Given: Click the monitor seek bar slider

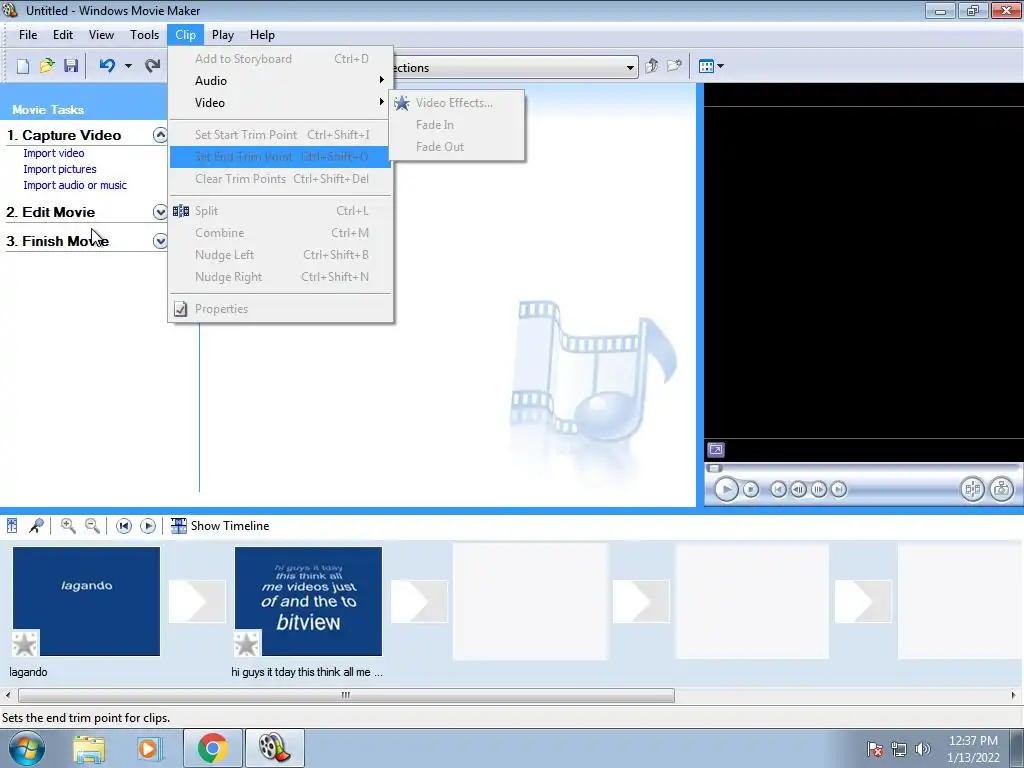Looking at the screenshot, I should pos(714,468).
